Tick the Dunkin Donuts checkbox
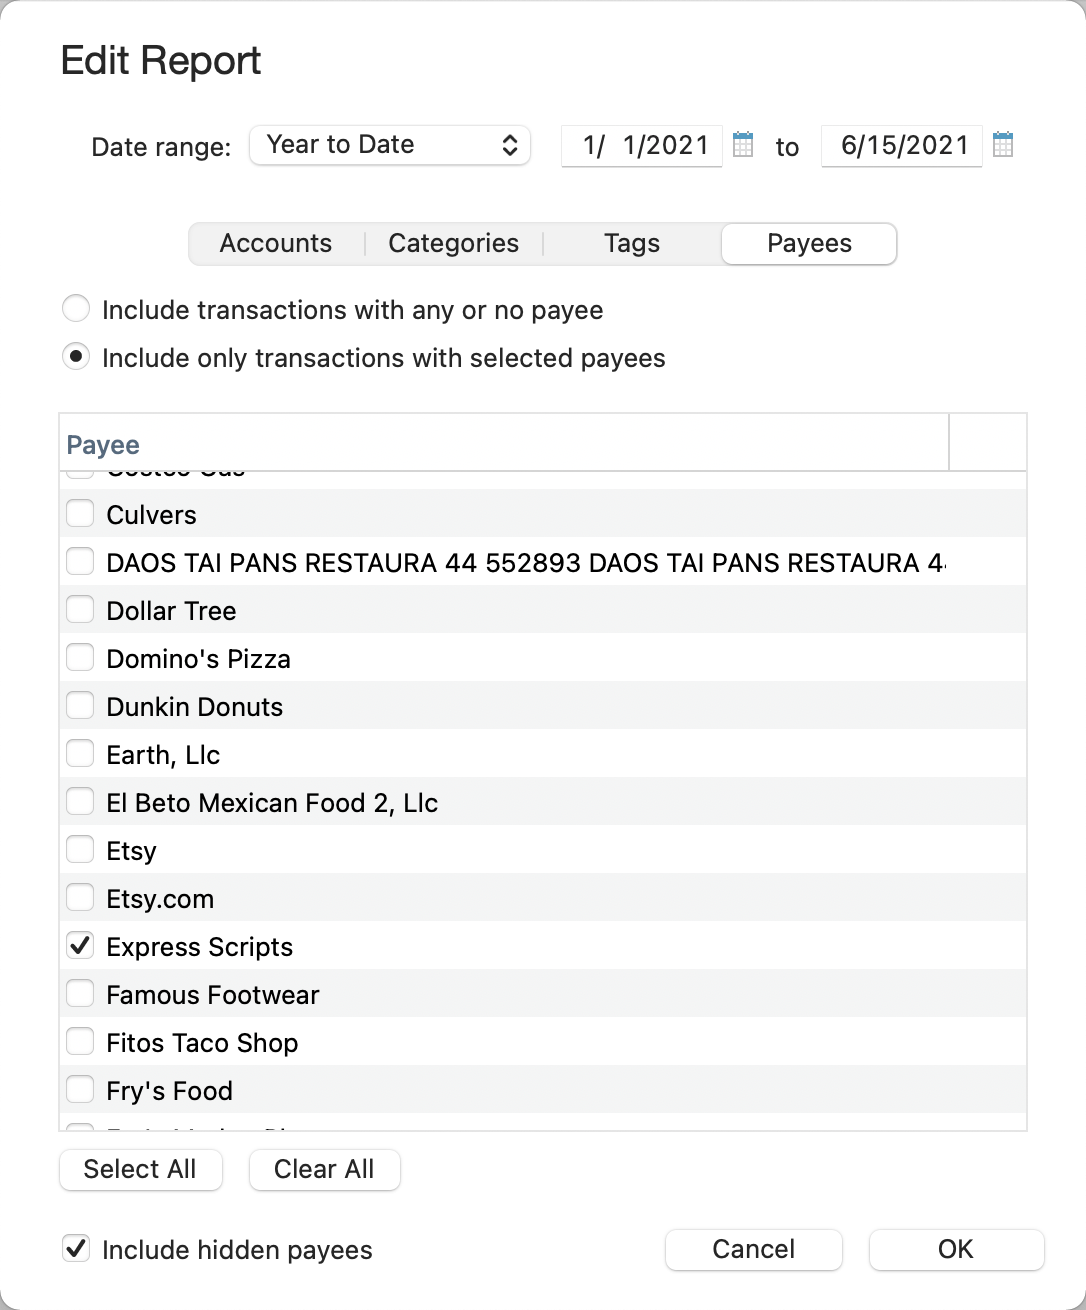 80,706
